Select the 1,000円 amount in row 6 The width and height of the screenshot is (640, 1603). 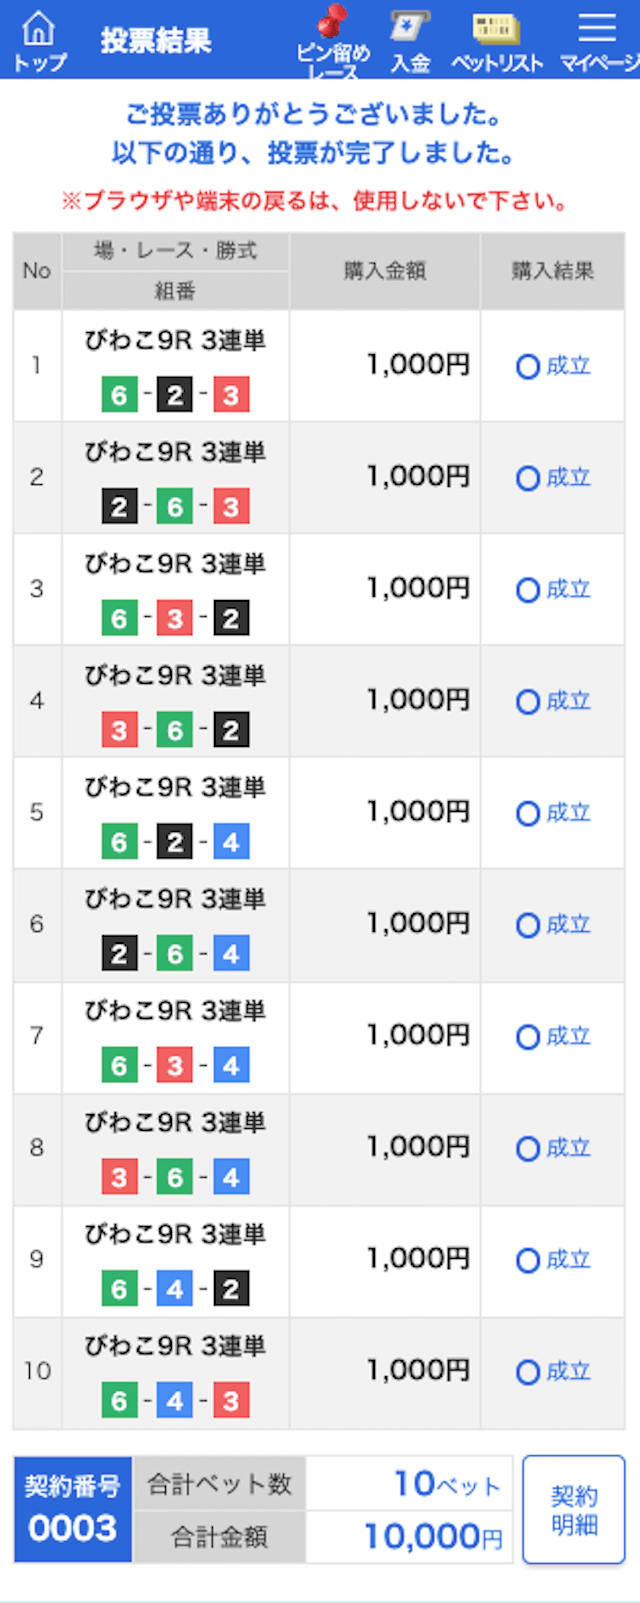point(418,924)
